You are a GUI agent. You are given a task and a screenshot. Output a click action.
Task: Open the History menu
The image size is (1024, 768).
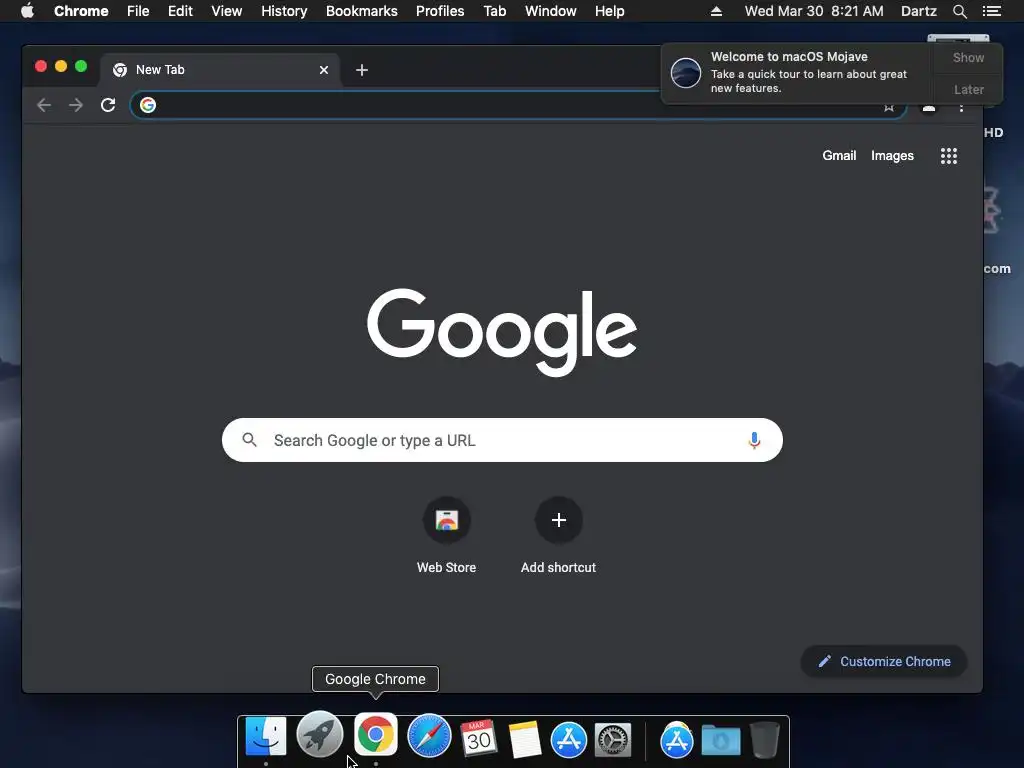tap(284, 11)
